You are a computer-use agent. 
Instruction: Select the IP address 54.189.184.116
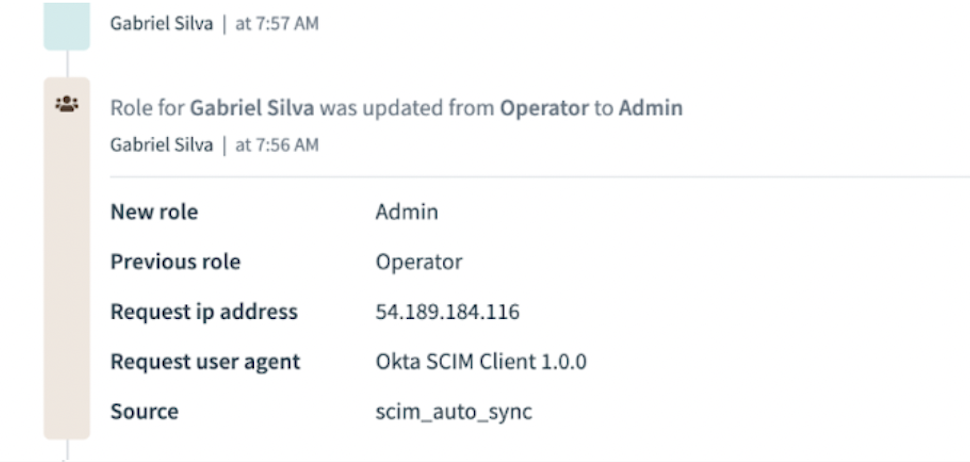click(x=447, y=312)
